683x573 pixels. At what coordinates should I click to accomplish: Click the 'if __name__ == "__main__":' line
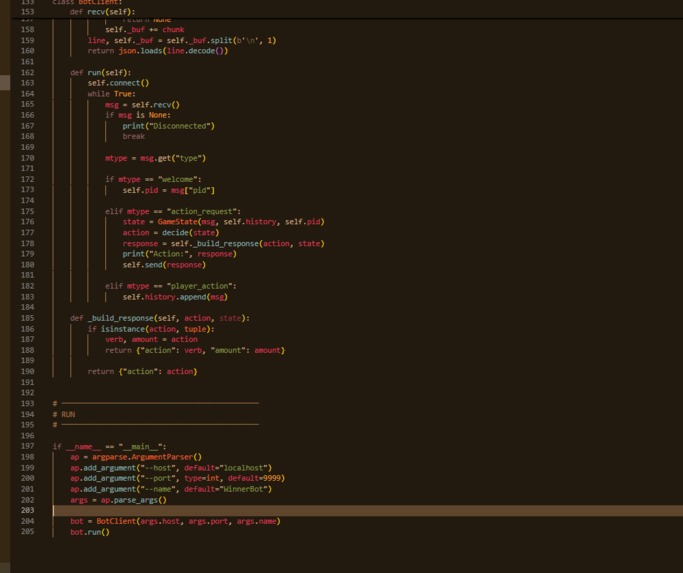[x=109, y=446]
